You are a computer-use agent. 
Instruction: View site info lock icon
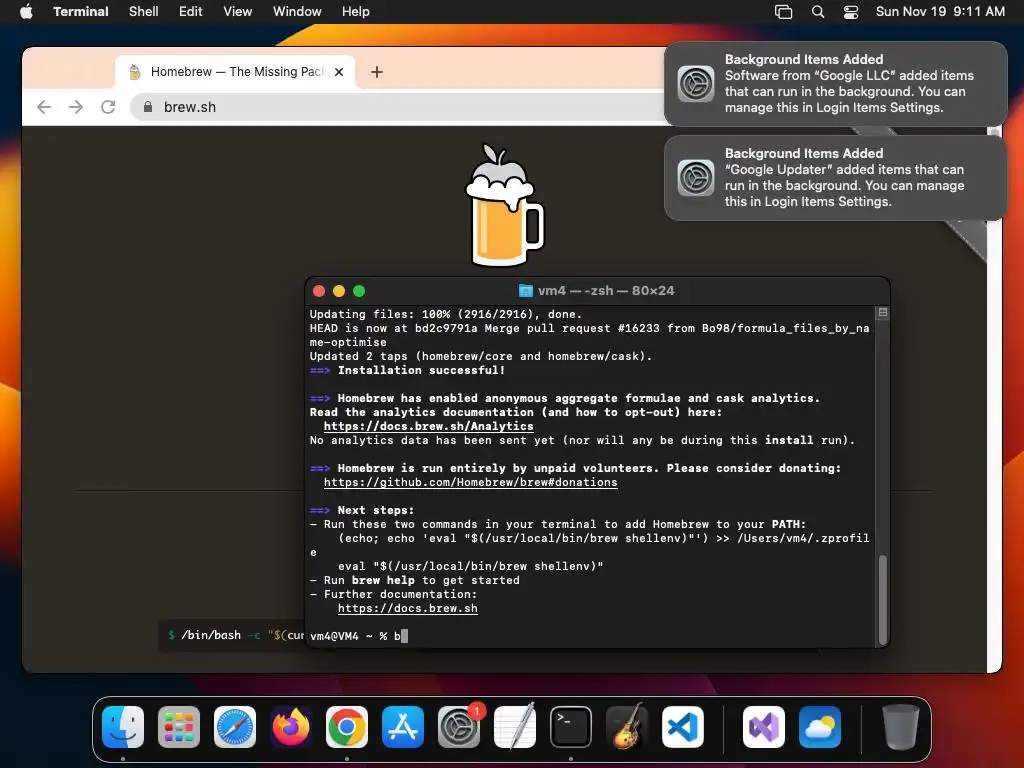pos(148,107)
